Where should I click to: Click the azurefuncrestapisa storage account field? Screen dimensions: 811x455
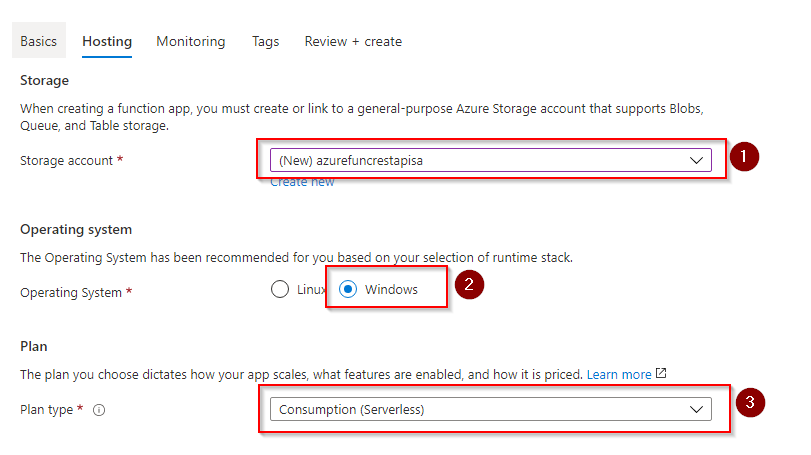490,160
